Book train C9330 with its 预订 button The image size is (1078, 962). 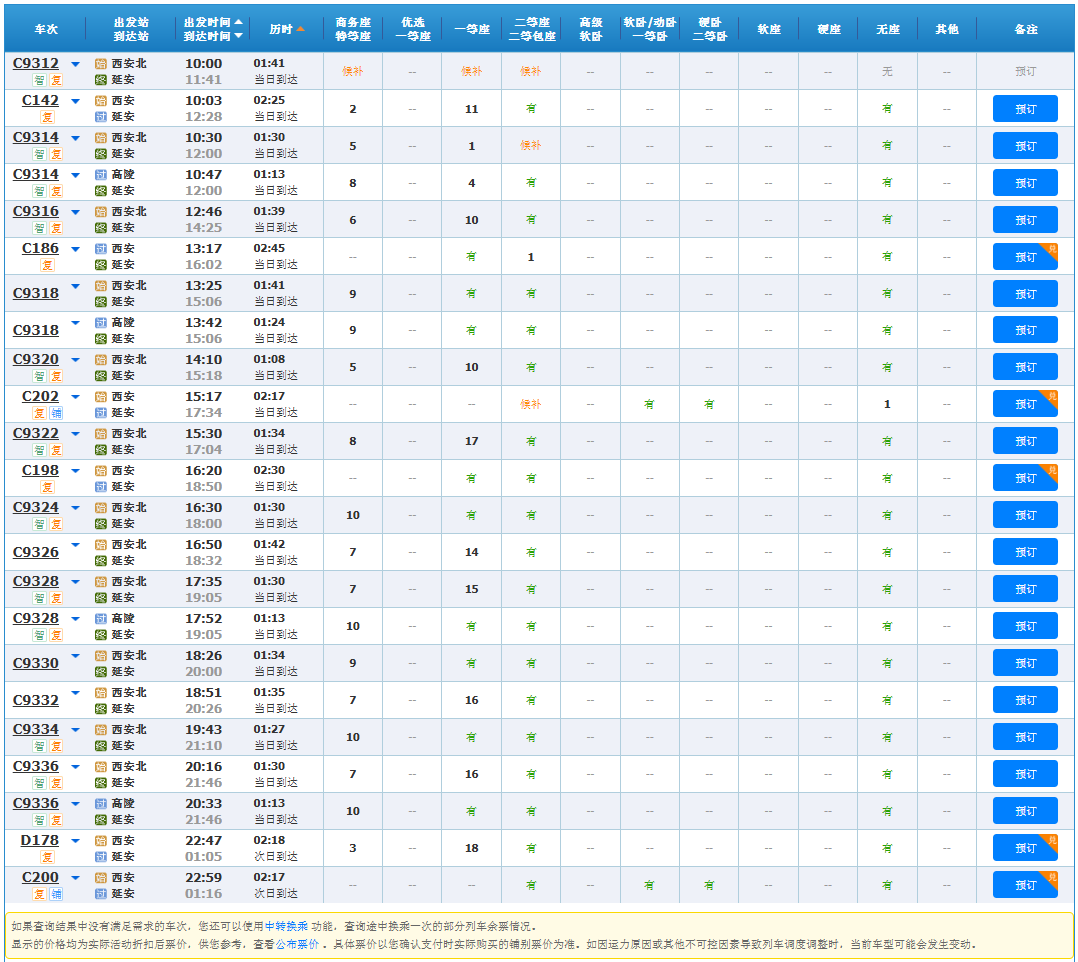pos(1025,663)
